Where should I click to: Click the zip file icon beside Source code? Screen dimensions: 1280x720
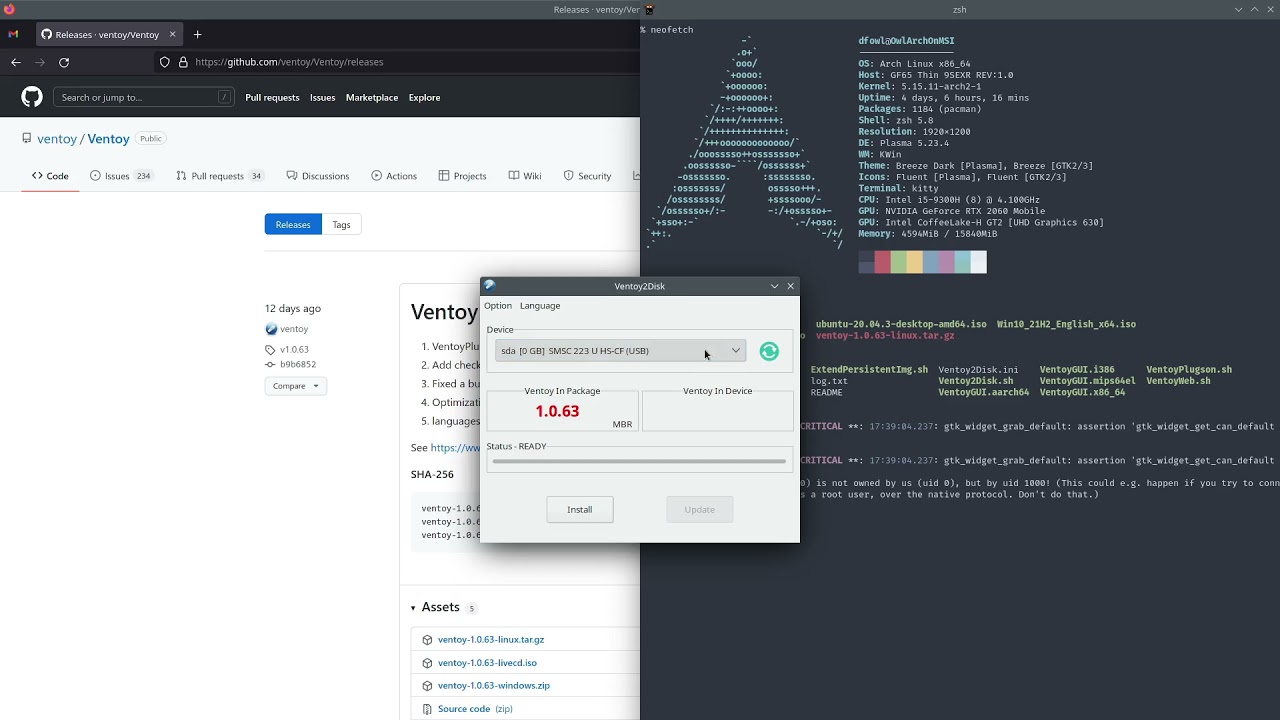[x=427, y=709]
